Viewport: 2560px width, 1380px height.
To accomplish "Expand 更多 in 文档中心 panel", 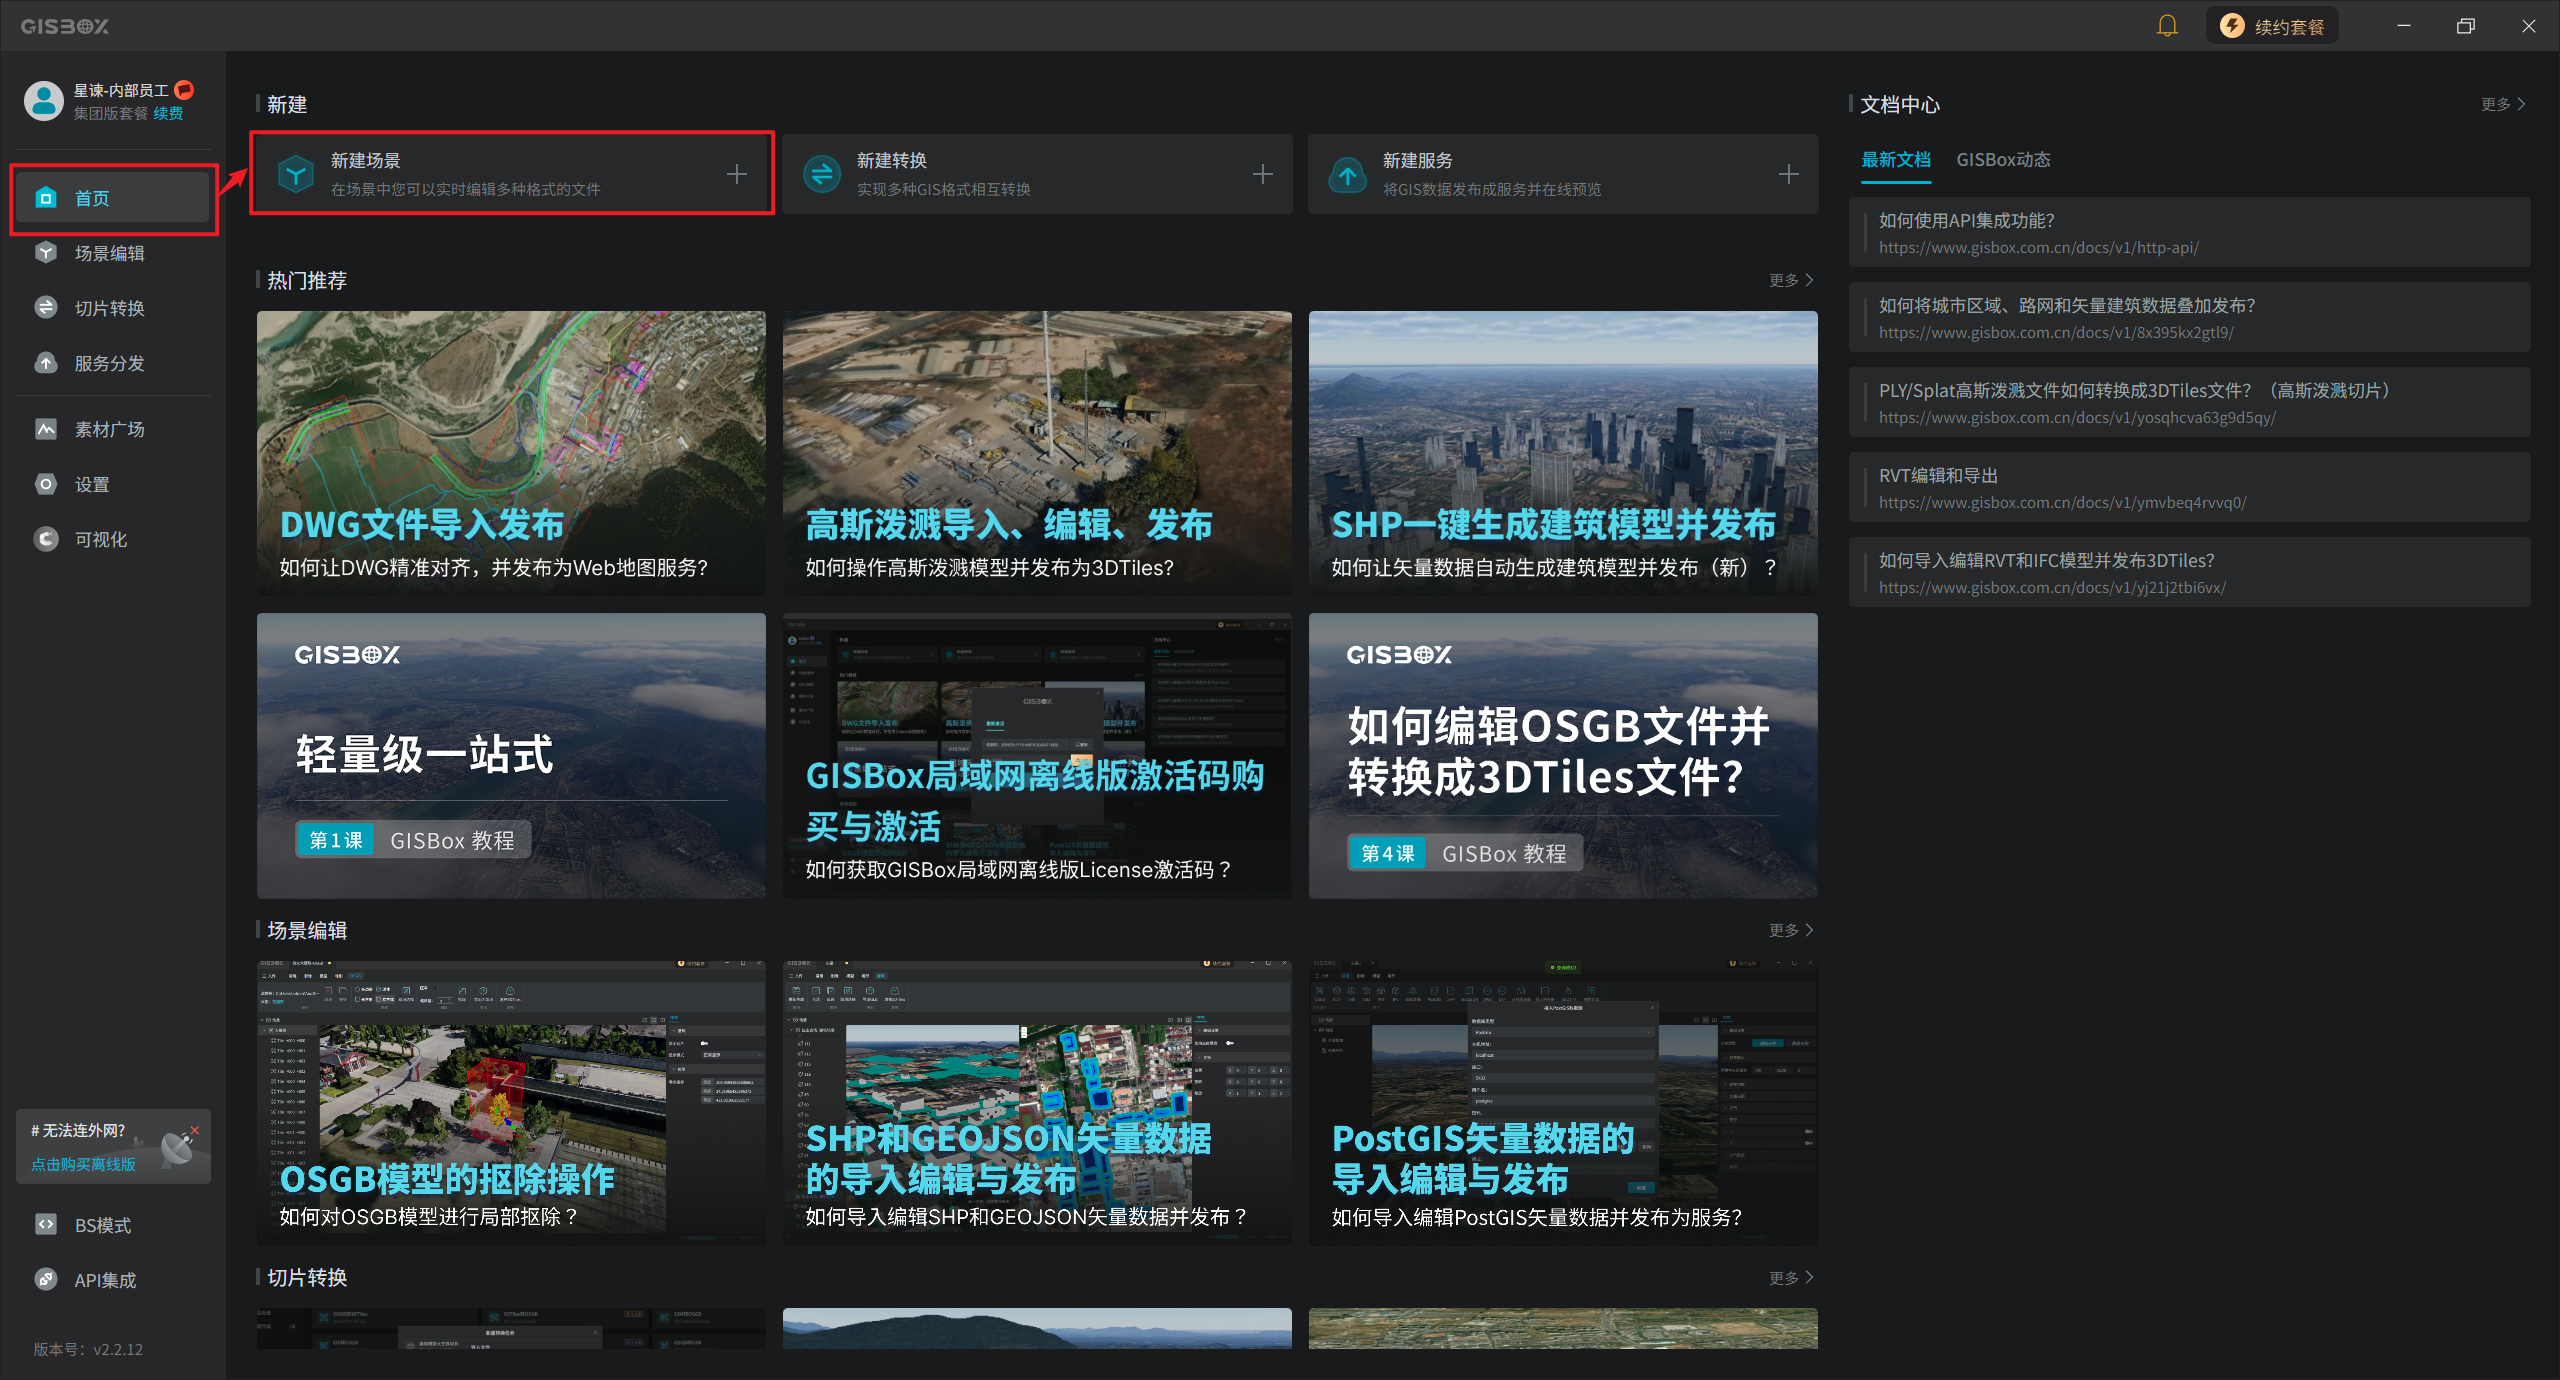I will pyautogui.click(x=2503, y=104).
